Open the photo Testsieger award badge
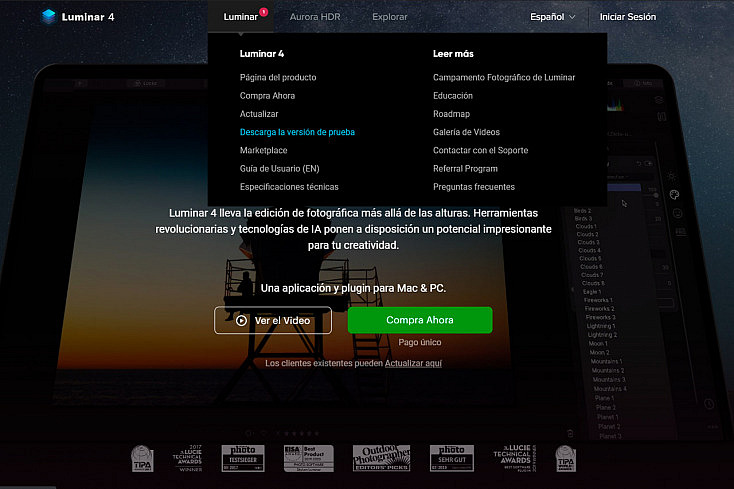Screen dimensions: 734x489 coord(243,458)
